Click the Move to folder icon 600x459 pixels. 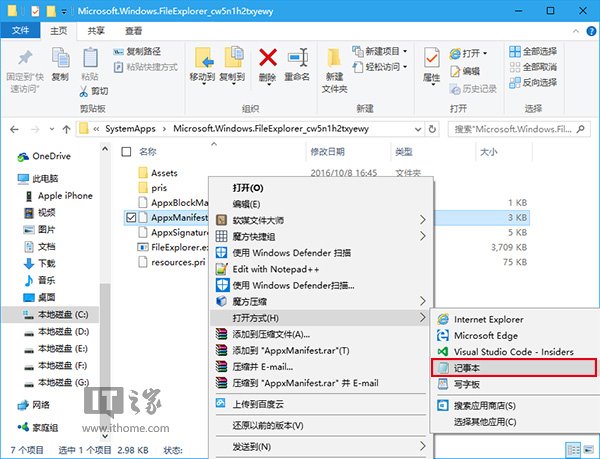coord(202,58)
